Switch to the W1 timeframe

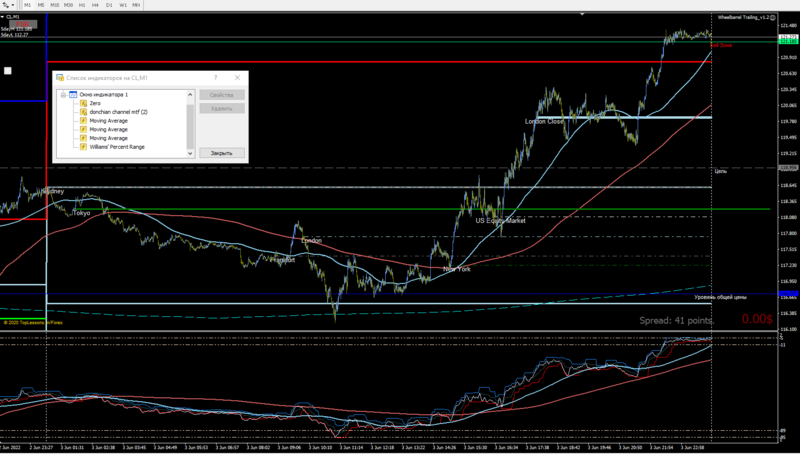123,5
